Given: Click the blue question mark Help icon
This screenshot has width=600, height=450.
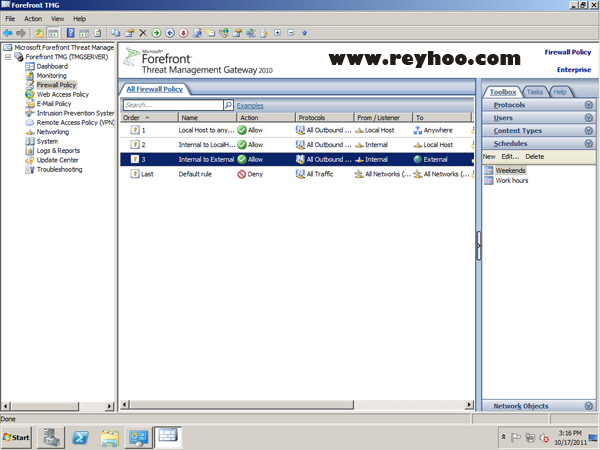Looking at the screenshot, I should point(70,33).
